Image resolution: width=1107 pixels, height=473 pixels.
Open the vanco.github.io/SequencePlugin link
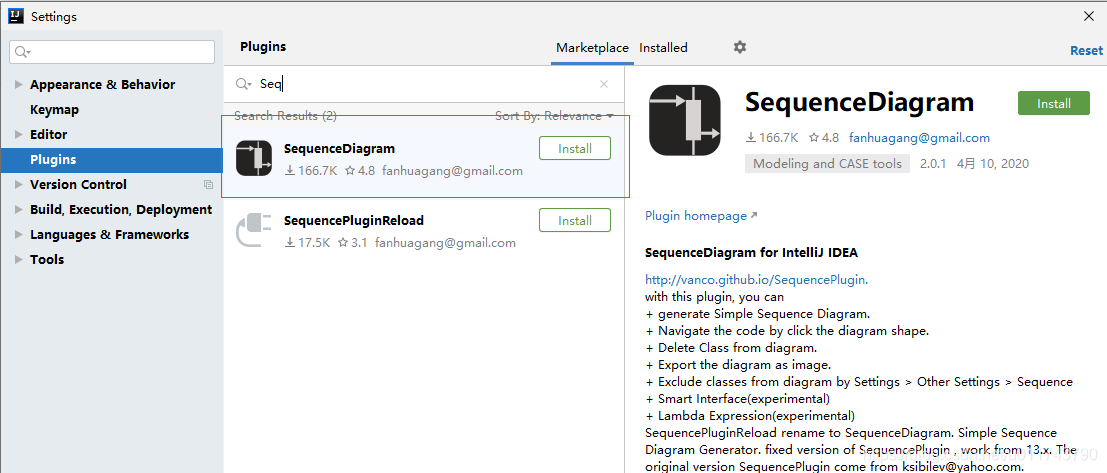tap(756, 280)
